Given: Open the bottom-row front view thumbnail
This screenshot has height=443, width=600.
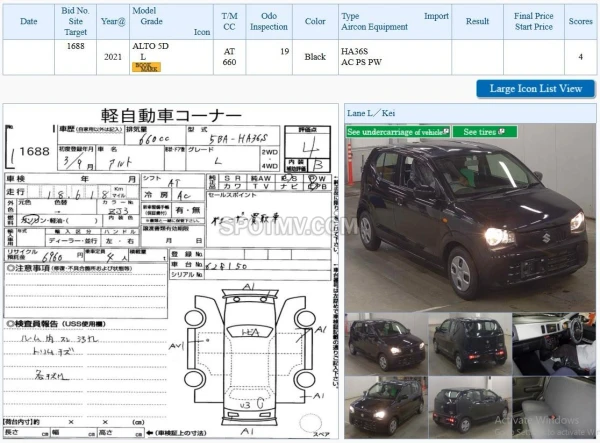Looking at the screenshot, I should [x=386, y=407].
